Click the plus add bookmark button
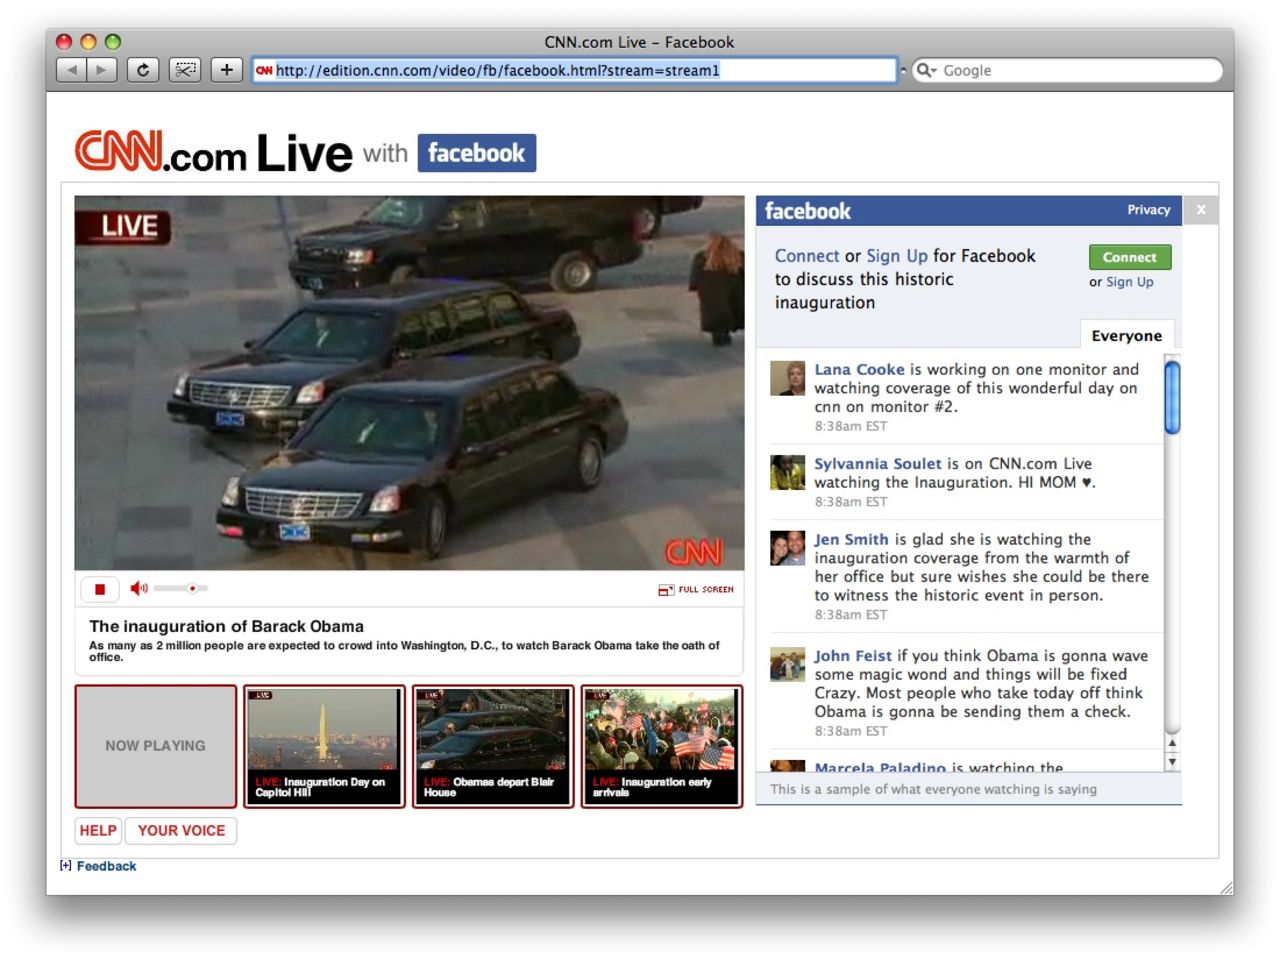Image resolution: width=1280 pixels, height=959 pixels. tap(227, 70)
